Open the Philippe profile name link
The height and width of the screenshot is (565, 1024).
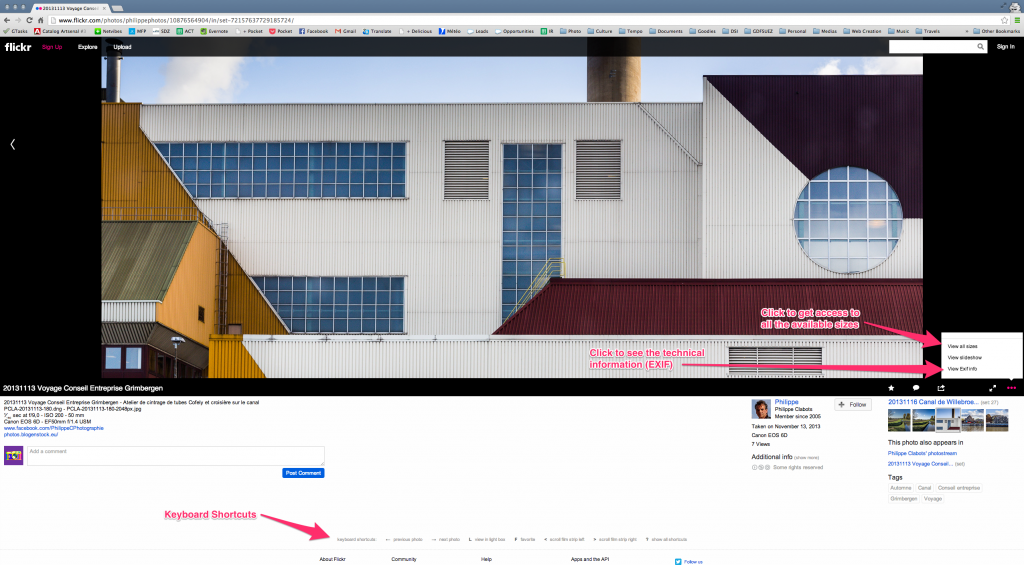tap(786, 402)
